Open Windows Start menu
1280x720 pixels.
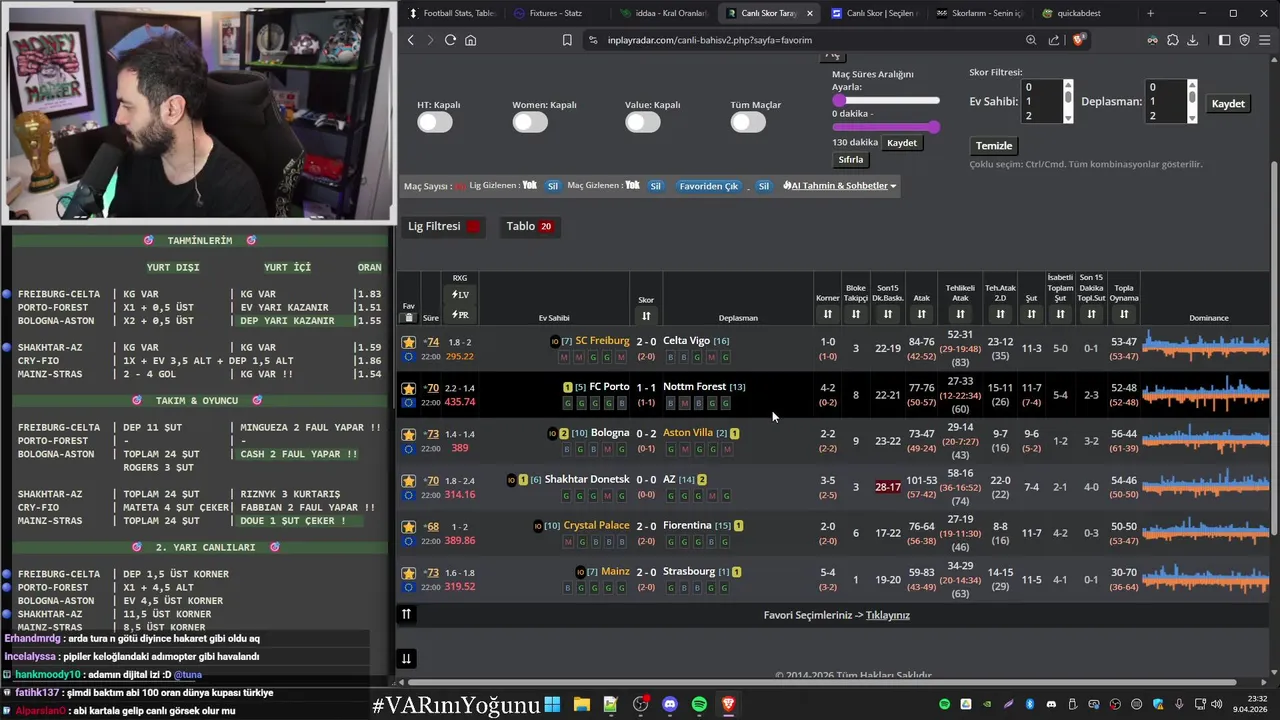(552, 704)
